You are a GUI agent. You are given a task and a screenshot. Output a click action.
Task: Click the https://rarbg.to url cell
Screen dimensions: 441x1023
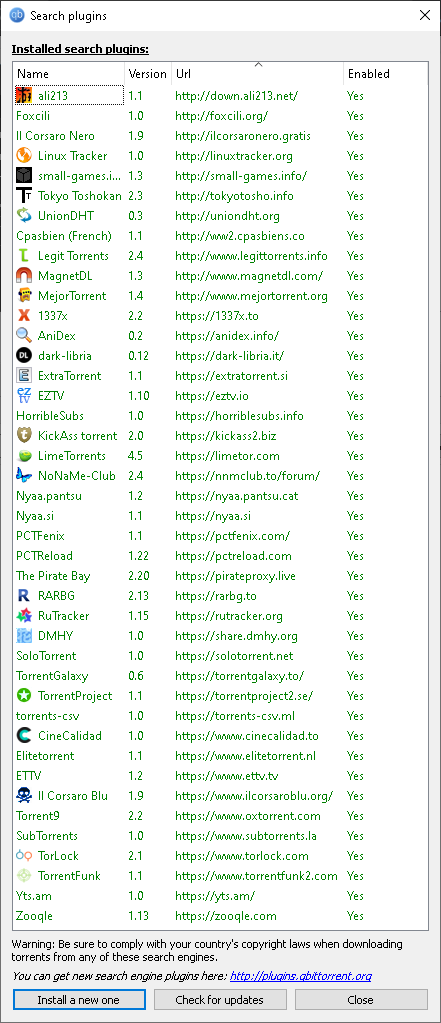[215, 596]
